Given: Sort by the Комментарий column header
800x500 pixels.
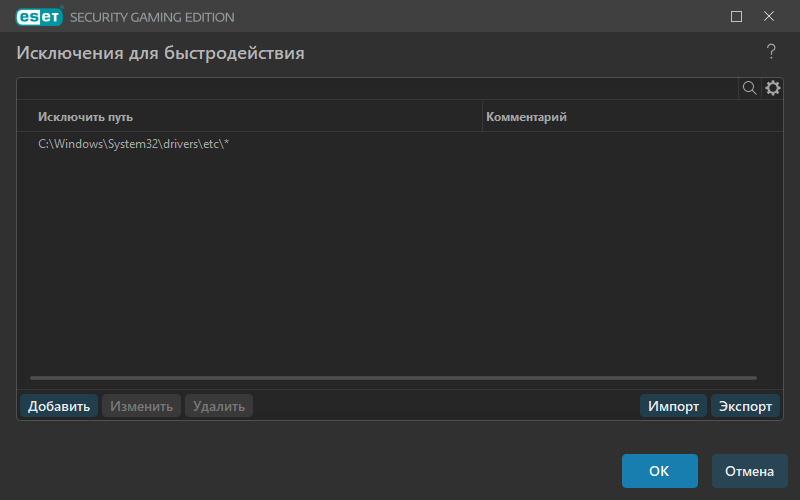Looking at the screenshot, I should pyautogui.click(x=633, y=117).
